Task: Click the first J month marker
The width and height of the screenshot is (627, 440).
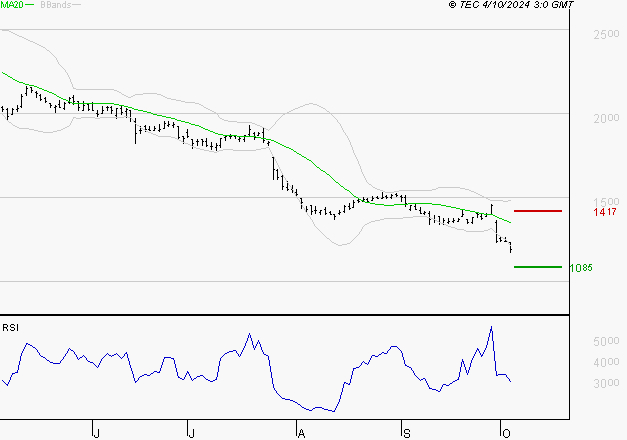Action: coord(96,434)
